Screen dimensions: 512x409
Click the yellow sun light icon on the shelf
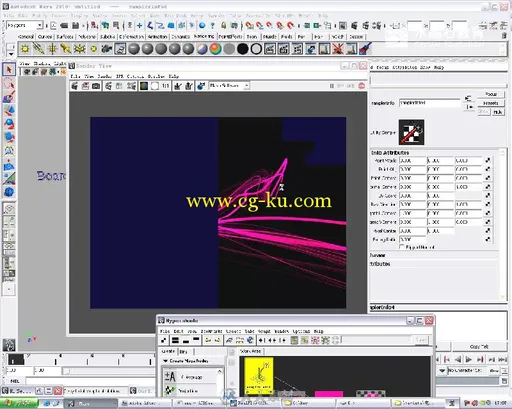pyautogui.click(x=25, y=49)
